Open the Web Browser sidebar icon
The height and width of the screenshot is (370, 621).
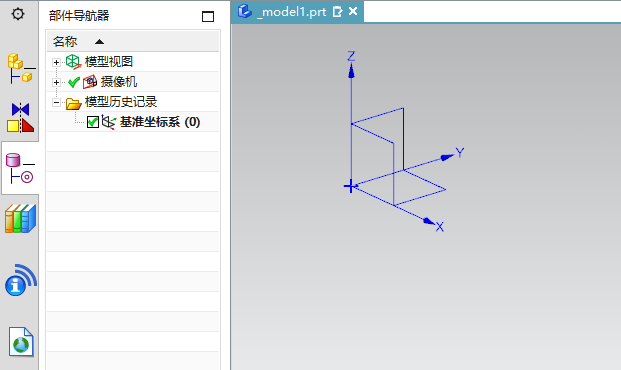pyautogui.click(x=21, y=341)
